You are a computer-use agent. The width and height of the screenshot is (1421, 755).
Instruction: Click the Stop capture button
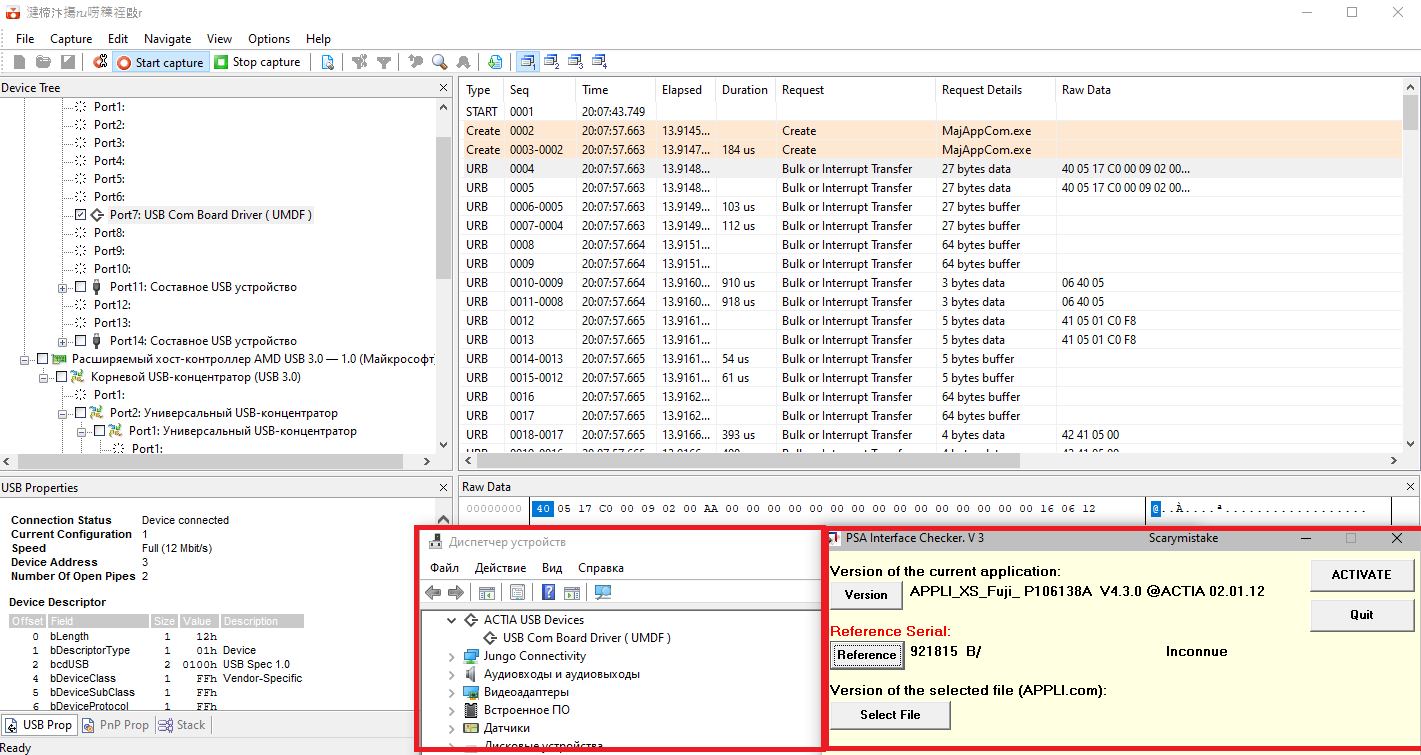(257, 62)
